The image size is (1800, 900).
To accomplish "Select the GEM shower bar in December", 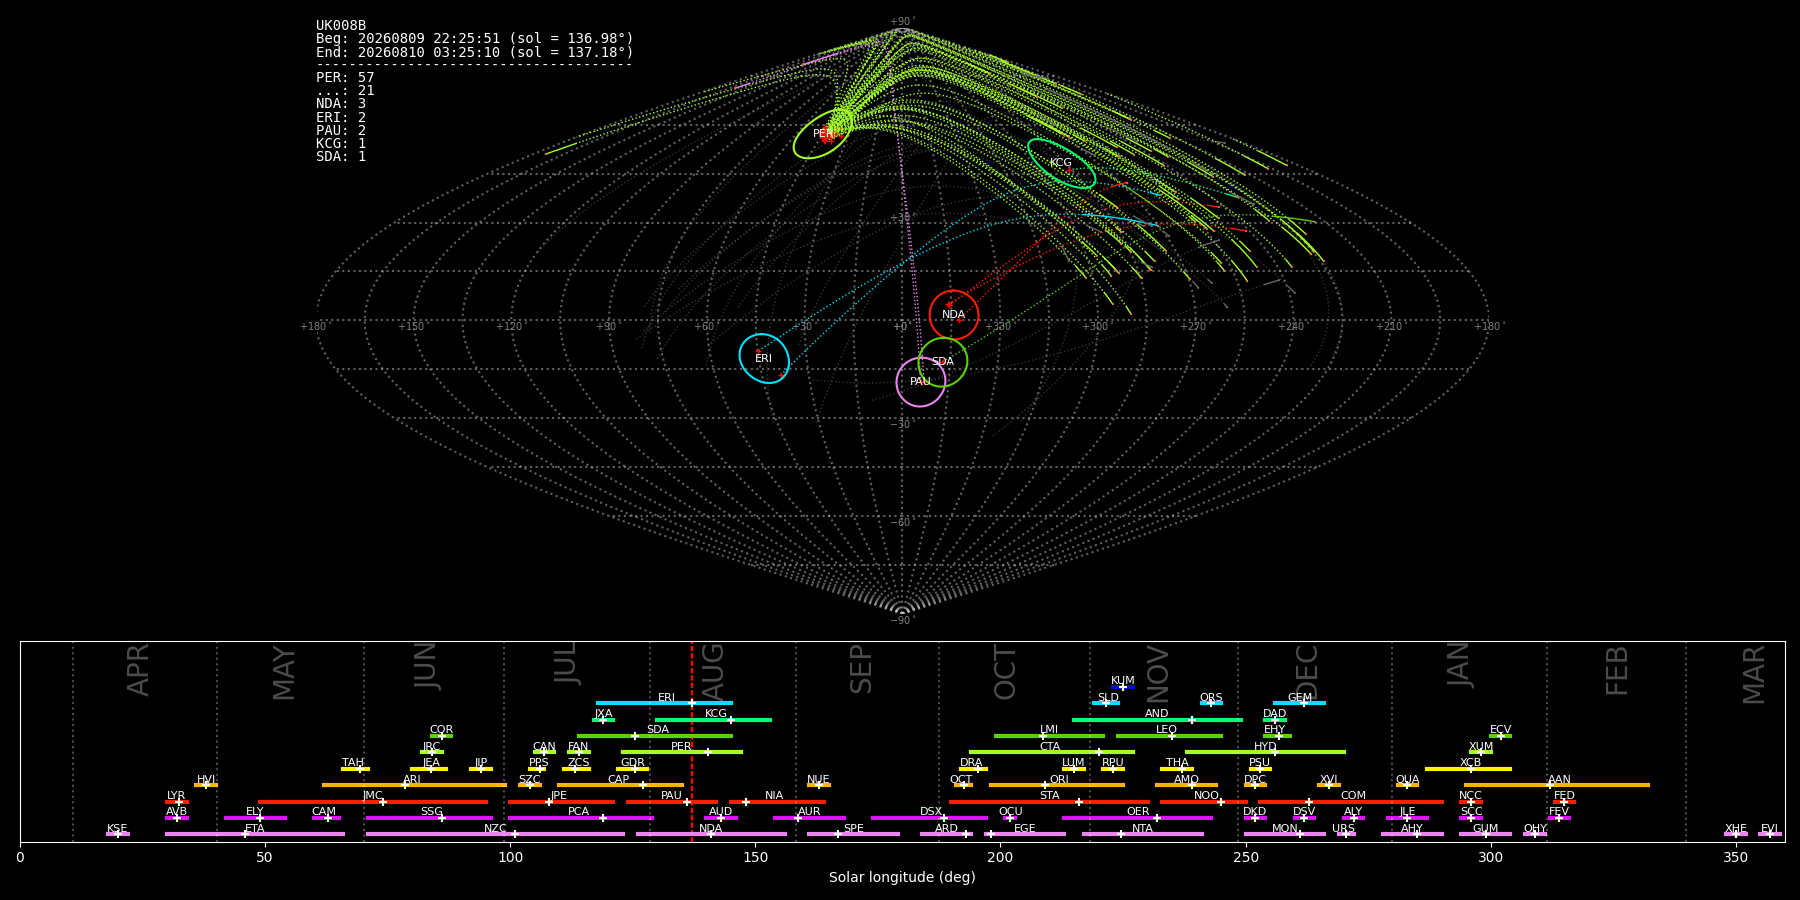I will 1299,703.
